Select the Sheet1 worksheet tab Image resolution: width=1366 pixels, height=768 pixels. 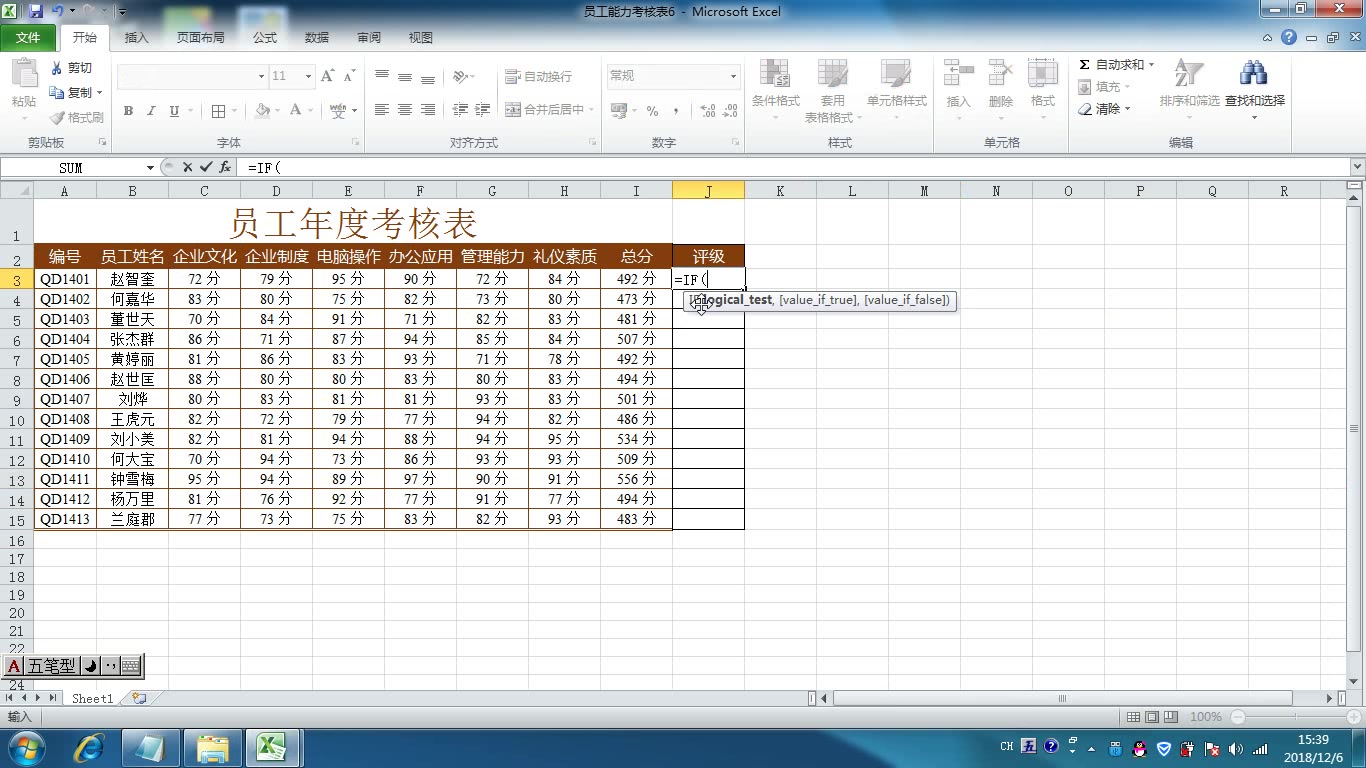click(x=92, y=698)
